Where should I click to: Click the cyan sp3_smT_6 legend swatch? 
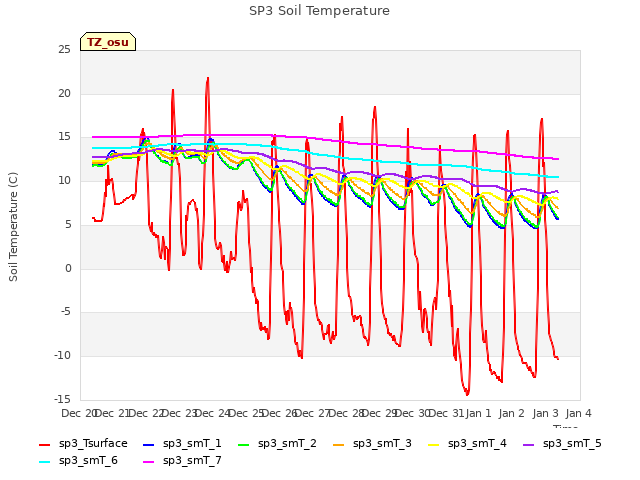(44, 462)
